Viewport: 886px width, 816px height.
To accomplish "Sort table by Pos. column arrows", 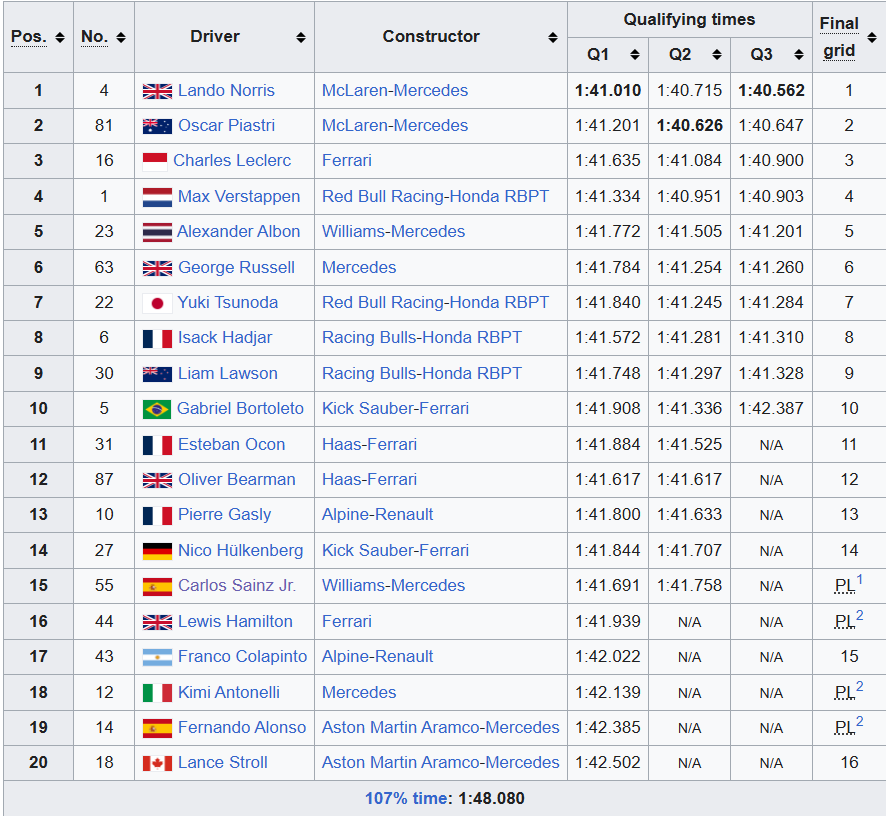I will click(x=60, y=37).
